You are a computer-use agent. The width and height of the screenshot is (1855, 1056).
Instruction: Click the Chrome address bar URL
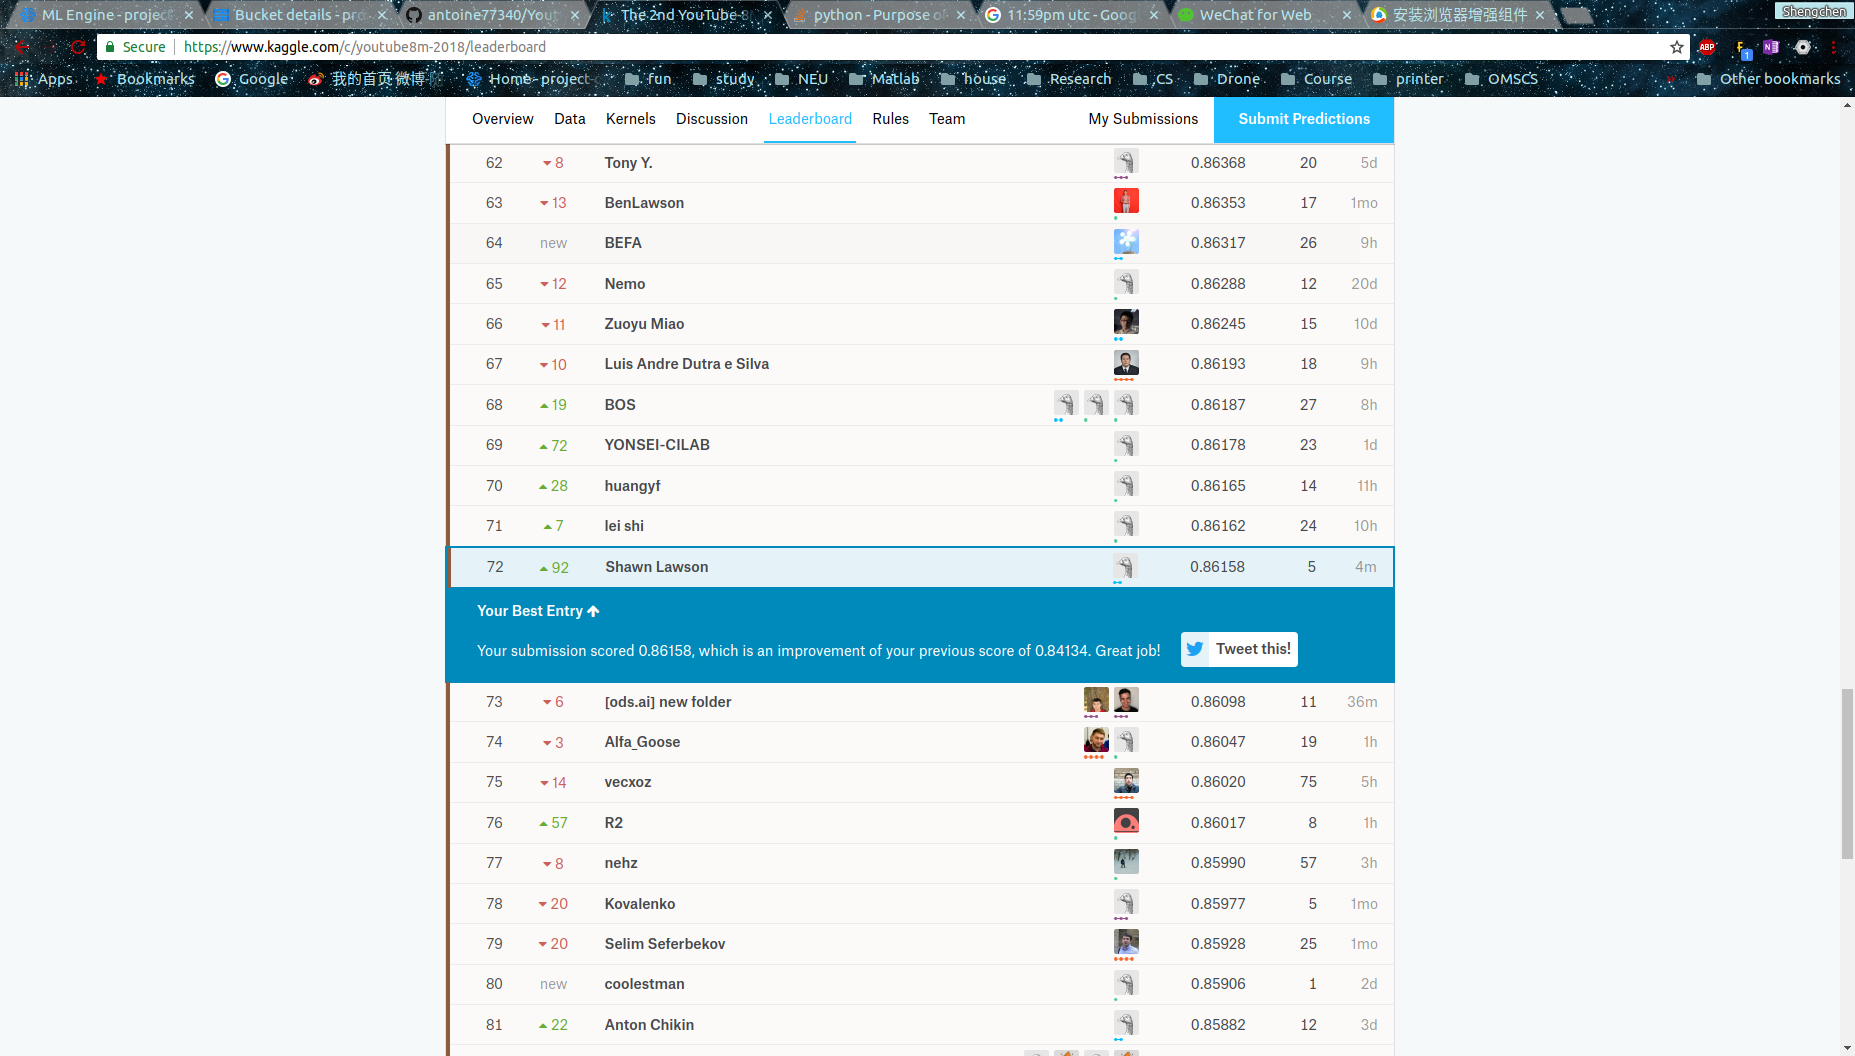tap(365, 47)
